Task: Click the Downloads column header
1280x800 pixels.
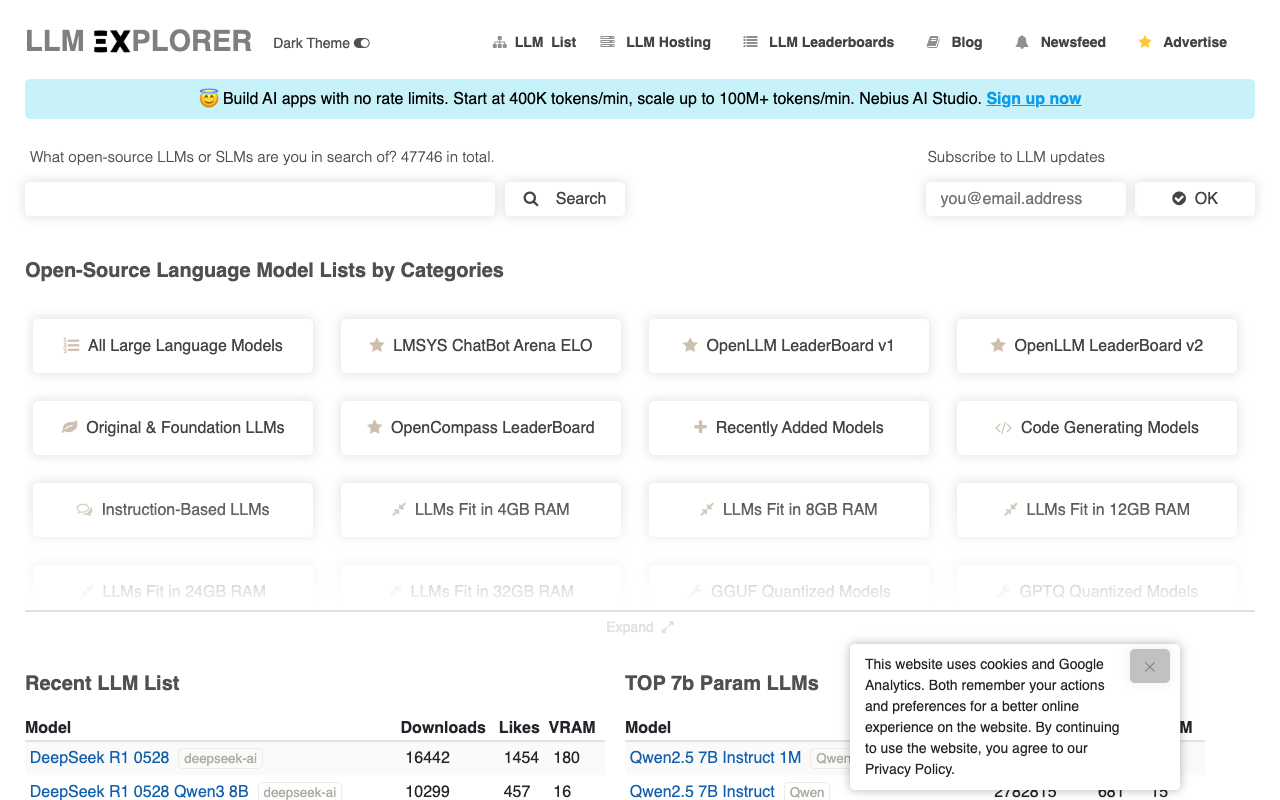Action: [x=443, y=727]
